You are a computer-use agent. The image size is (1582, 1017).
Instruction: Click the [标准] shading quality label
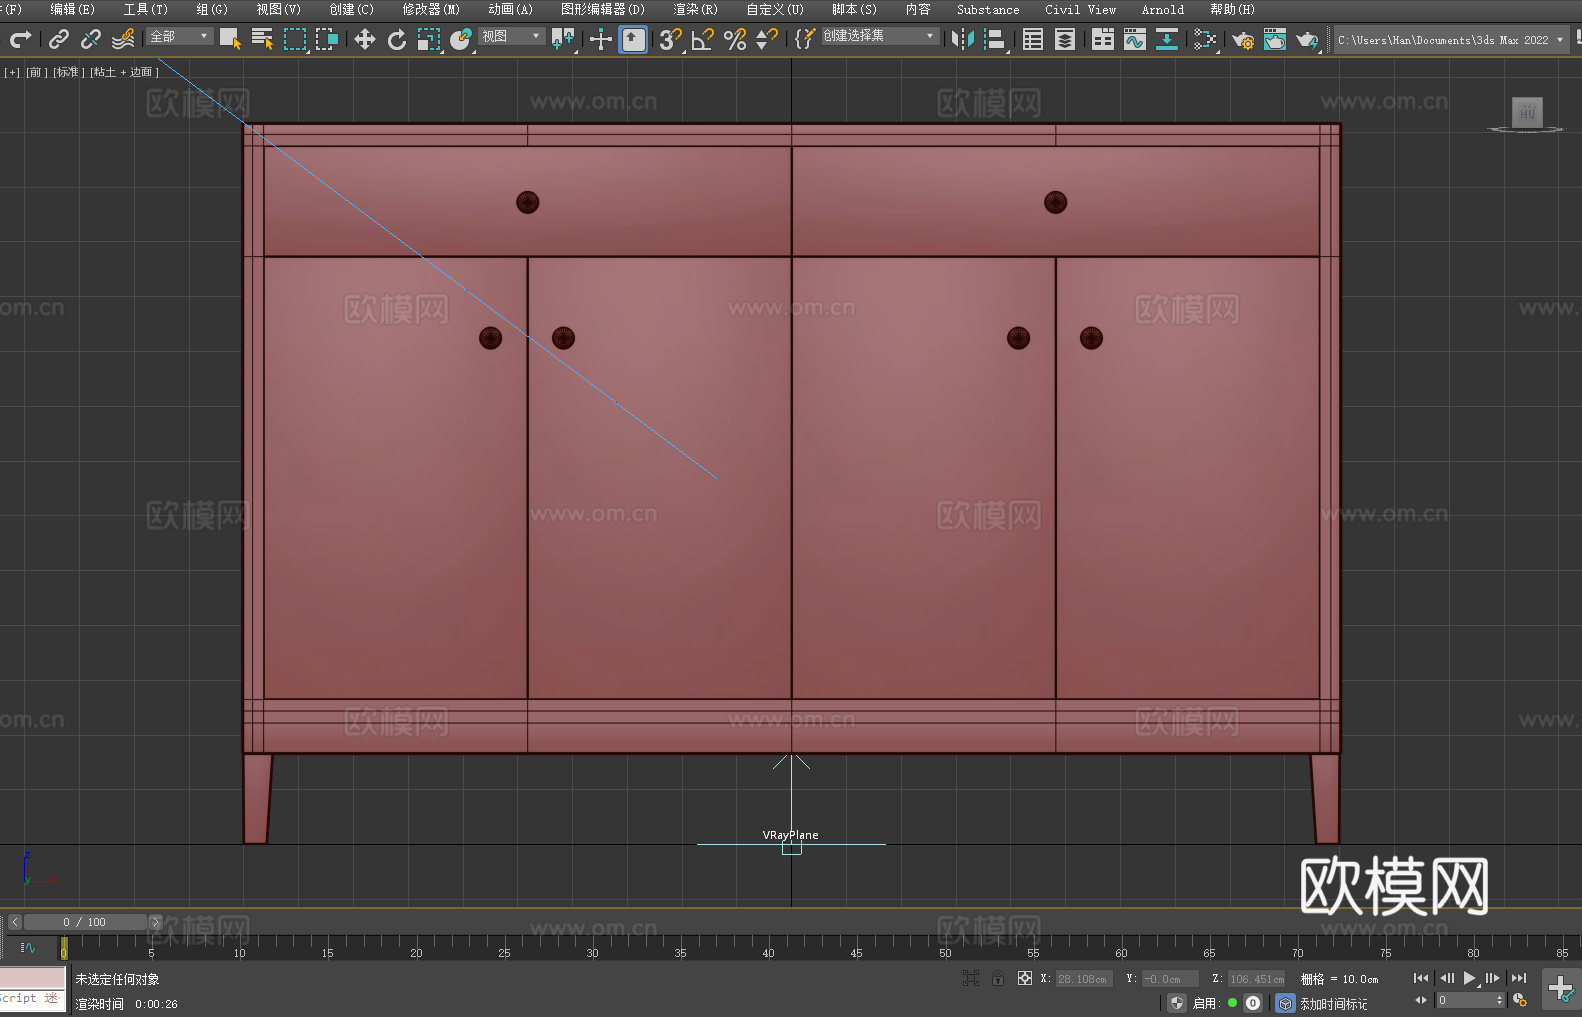click(68, 72)
